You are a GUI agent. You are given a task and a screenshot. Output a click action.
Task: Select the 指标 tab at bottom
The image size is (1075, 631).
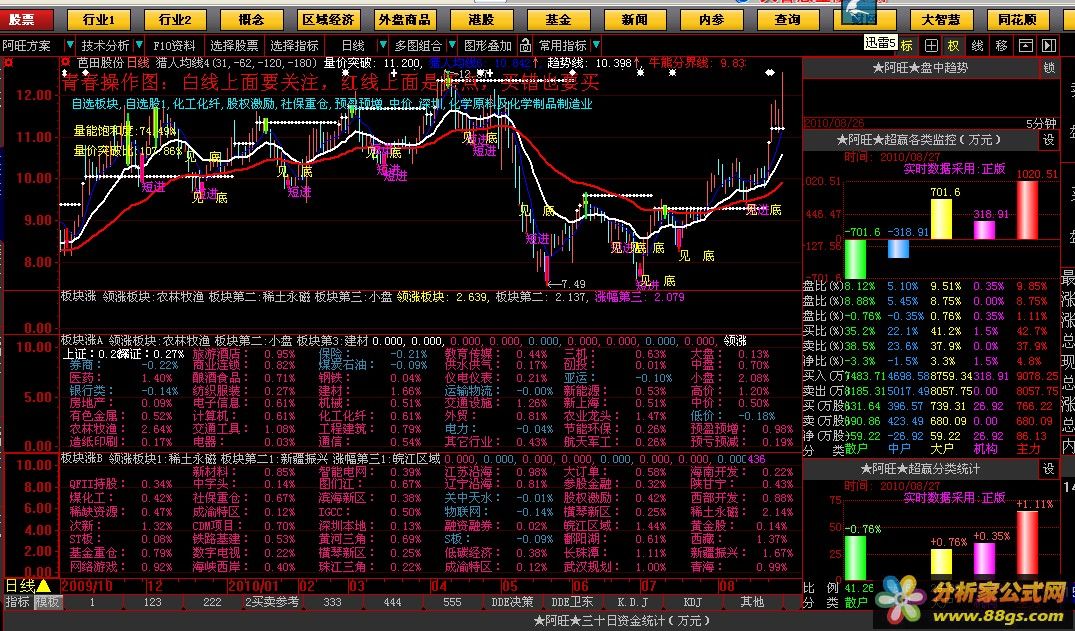[x=17, y=602]
